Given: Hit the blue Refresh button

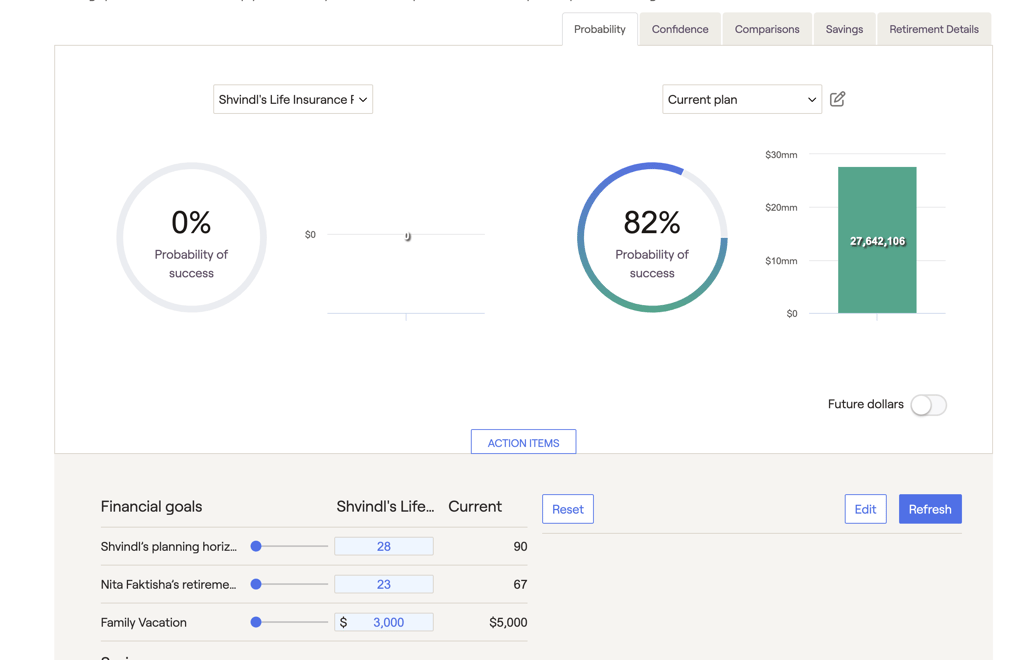Looking at the screenshot, I should point(929,509).
